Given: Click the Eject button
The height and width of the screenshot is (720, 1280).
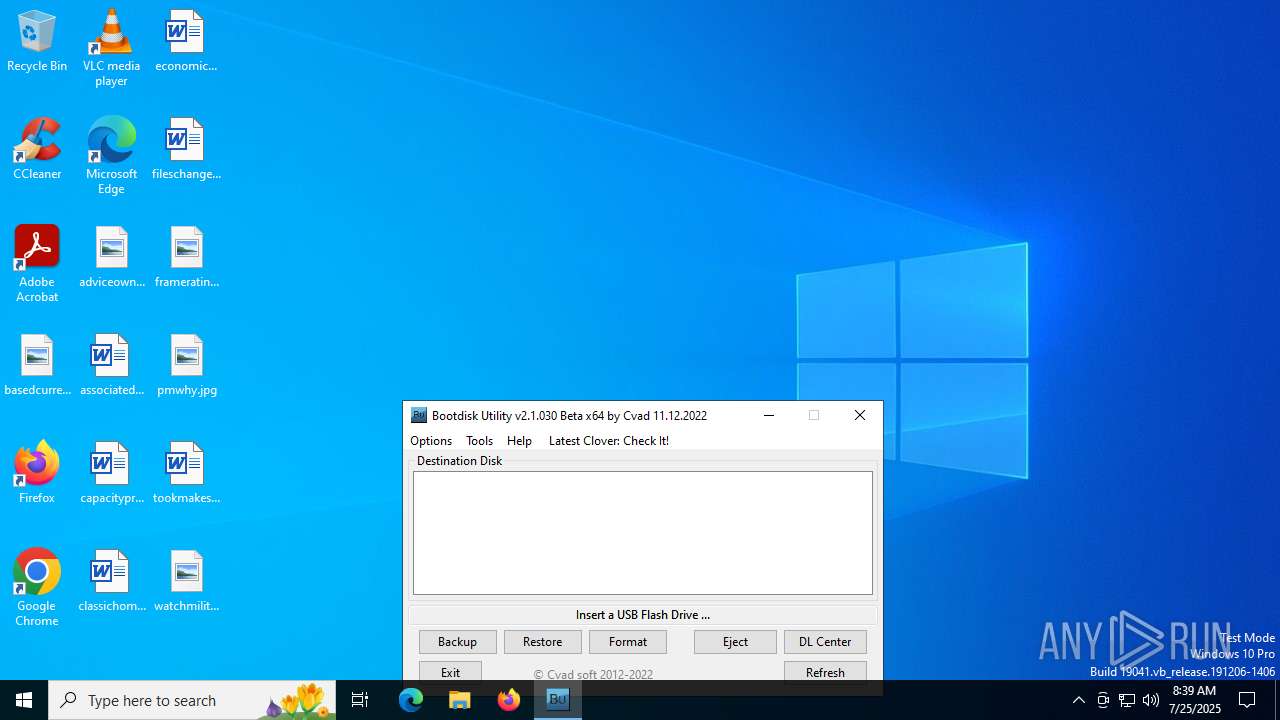Looking at the screenshot, I should click(735, 642).
